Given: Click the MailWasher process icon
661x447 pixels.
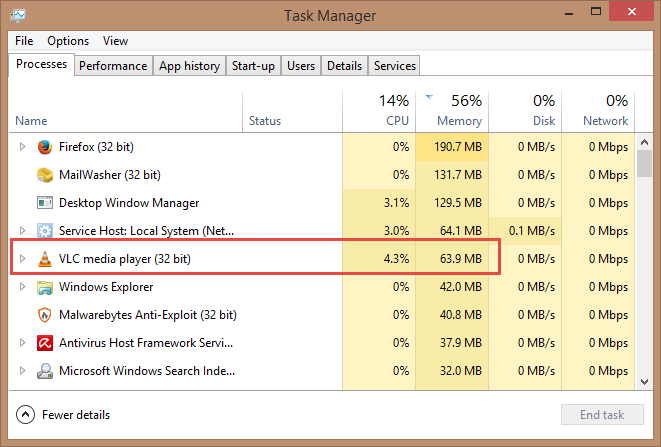Looking at the screenshot, I should click(45, 175).
